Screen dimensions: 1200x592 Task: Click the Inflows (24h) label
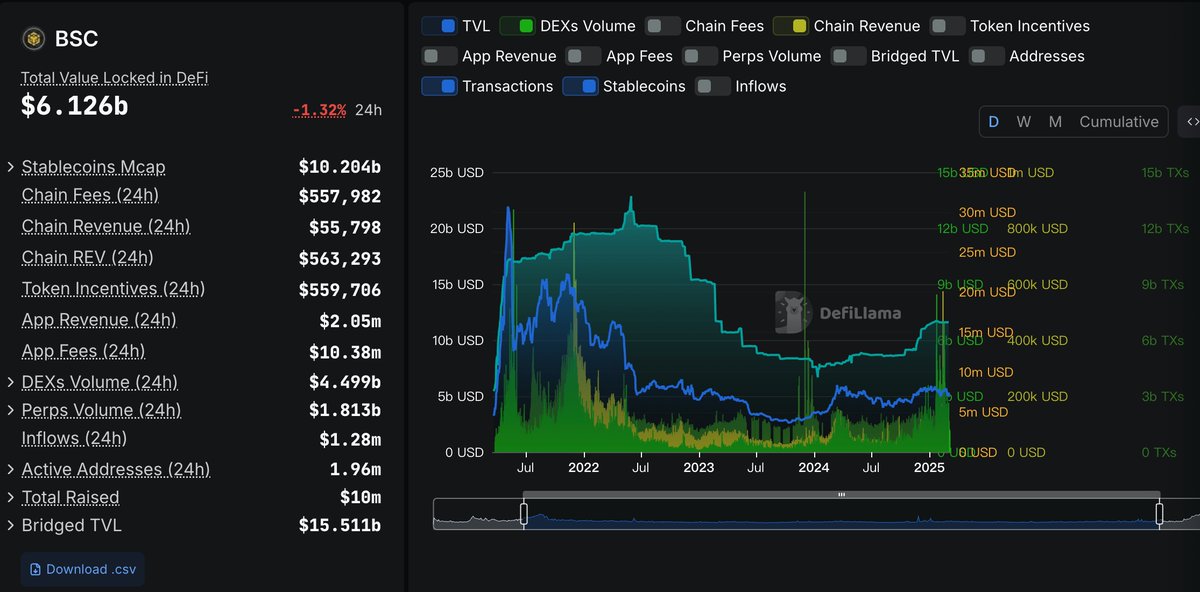tap(74, 438)
